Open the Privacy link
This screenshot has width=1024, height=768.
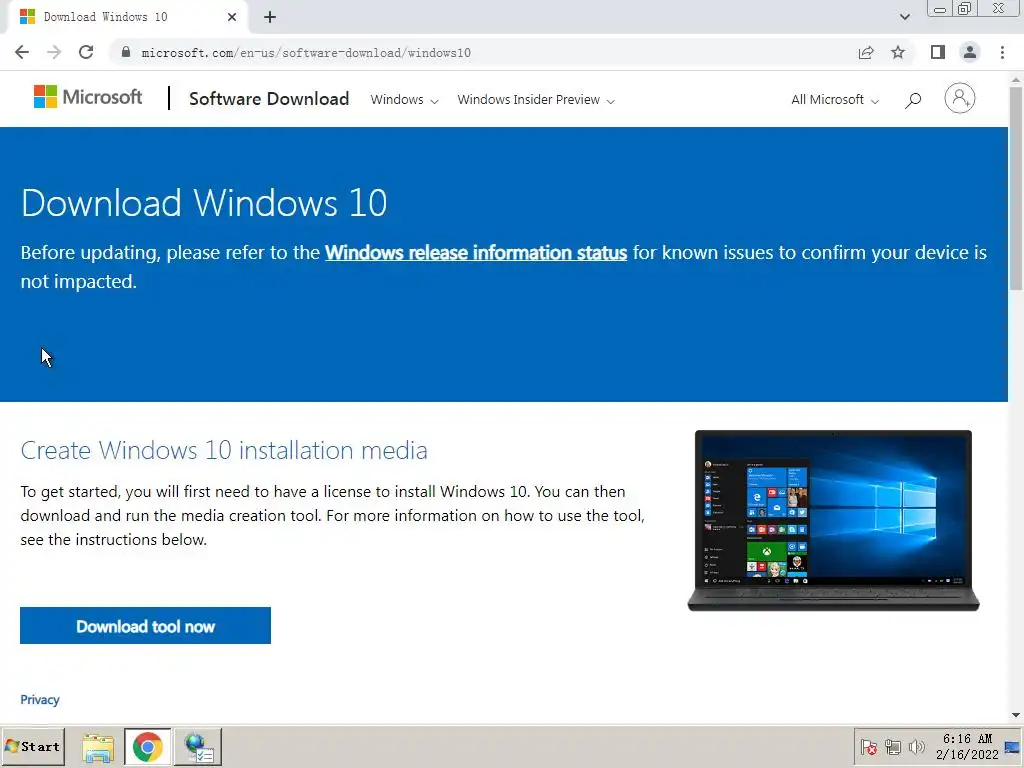[x=40, y=699]
